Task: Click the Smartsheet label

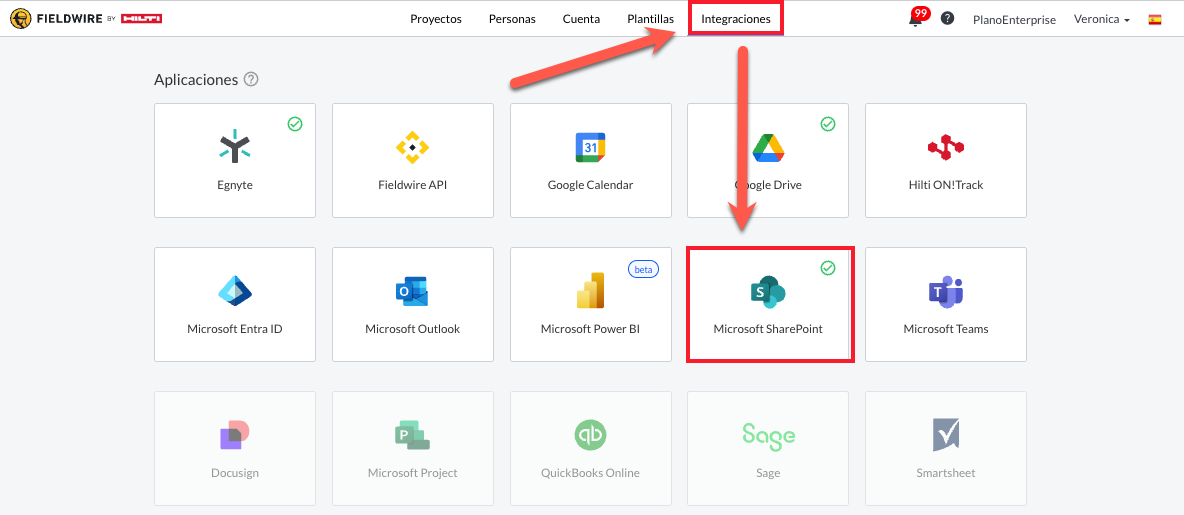Action: 945,473
